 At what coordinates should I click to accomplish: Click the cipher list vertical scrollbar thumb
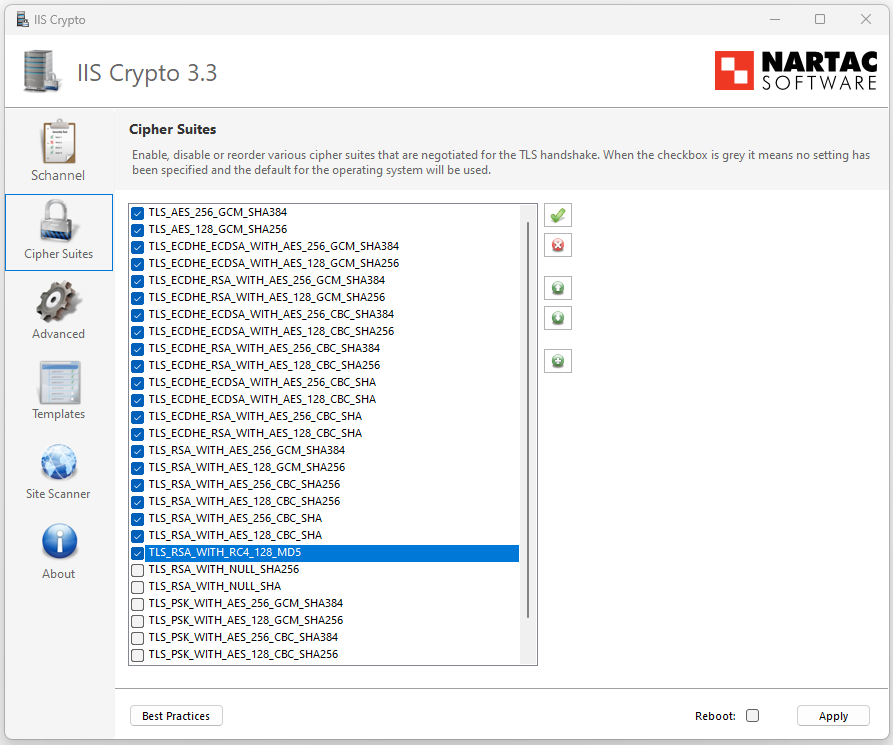pyautogui.click(x=528, y=420)
